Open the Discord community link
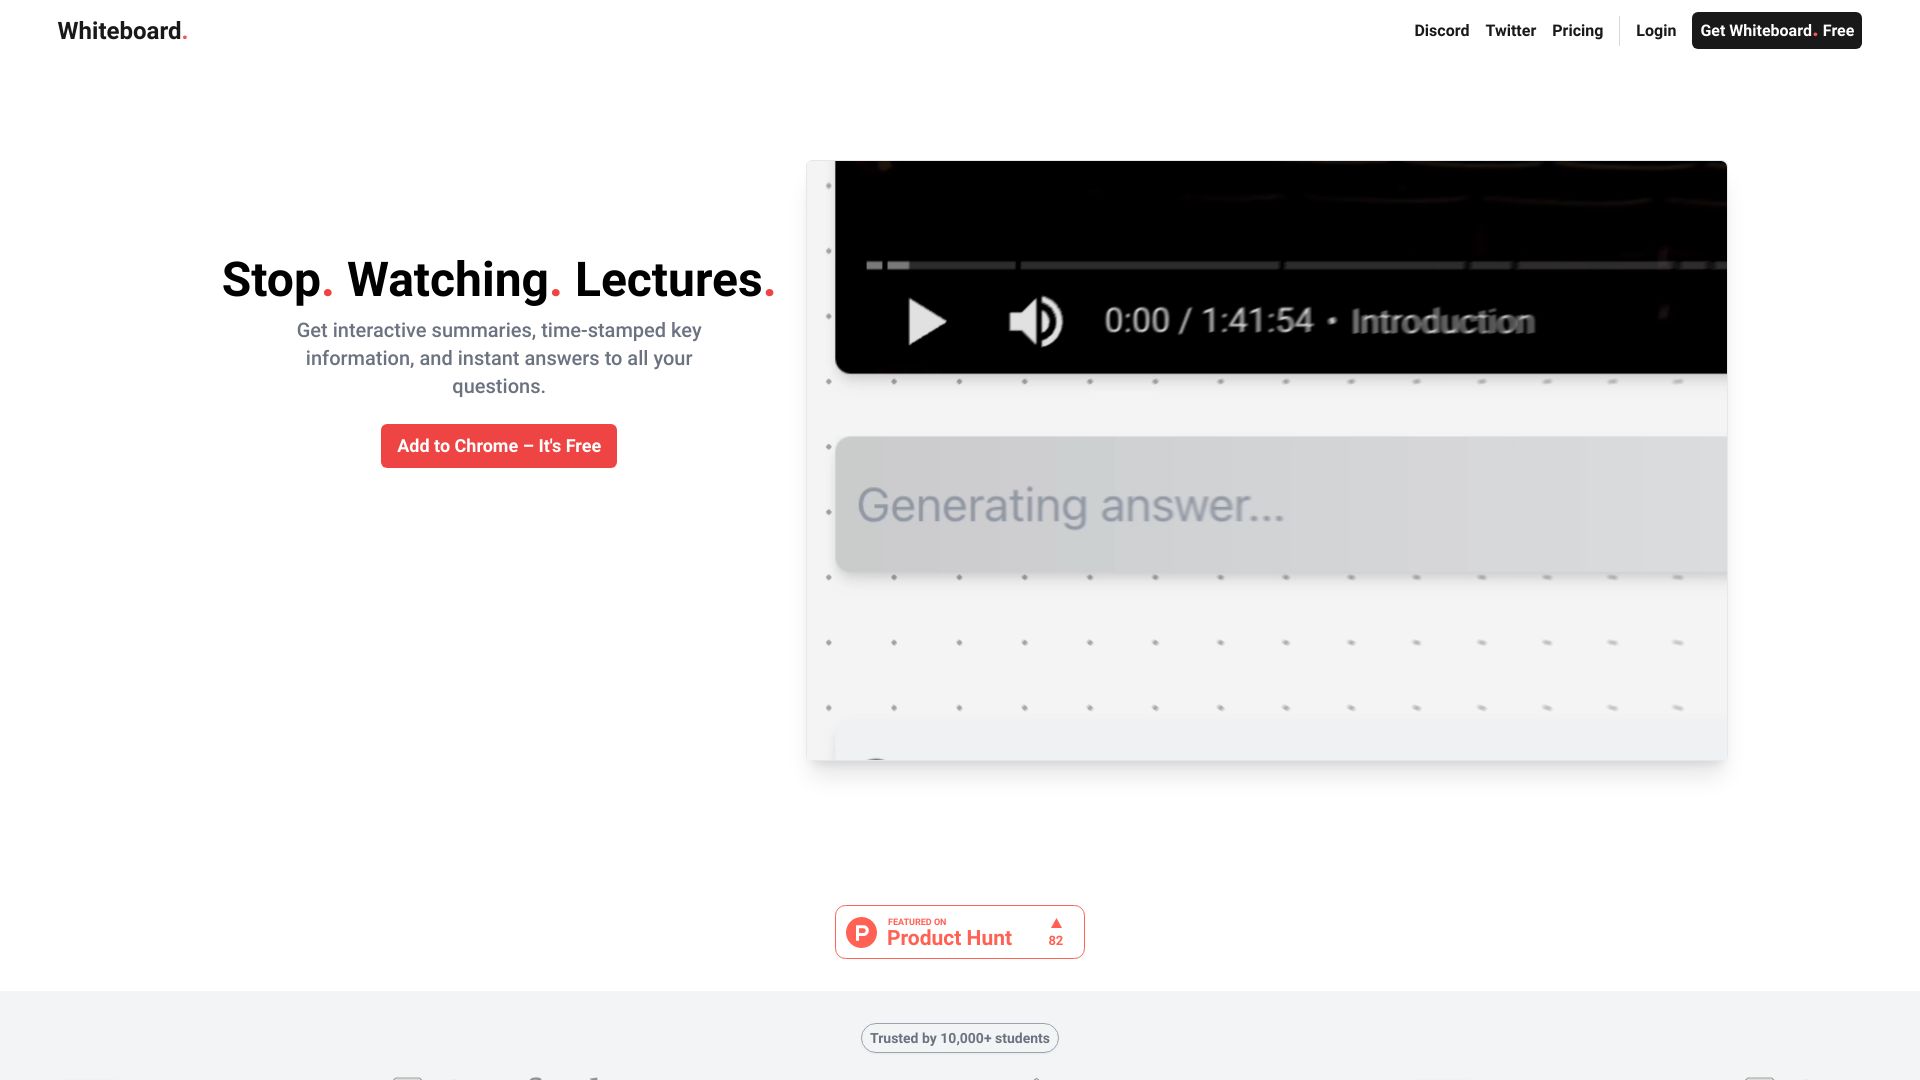Viewport: 1920px width, 1080px height. [1441, 30]
